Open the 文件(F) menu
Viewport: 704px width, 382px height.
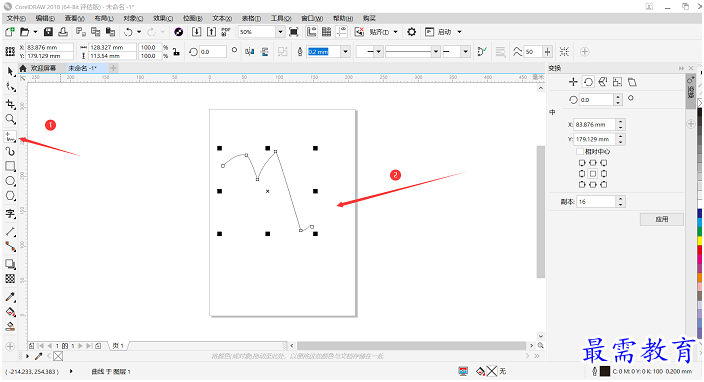click(x=16, y=18)
